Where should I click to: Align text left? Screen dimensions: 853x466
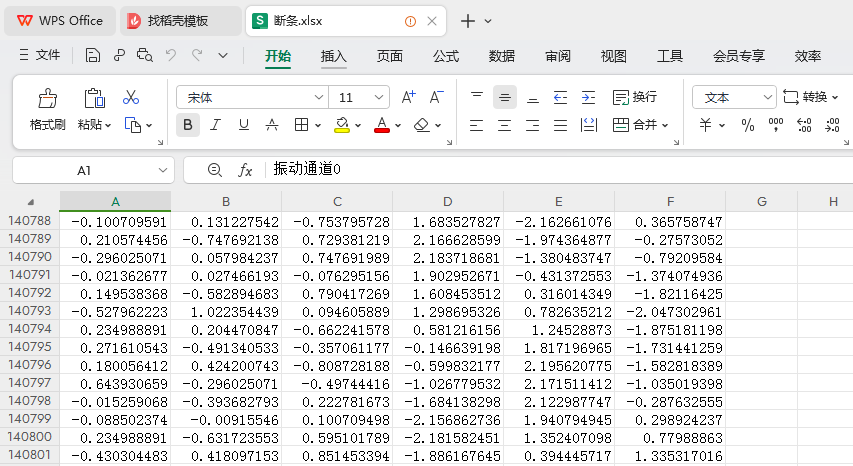(x=477, y=125)
